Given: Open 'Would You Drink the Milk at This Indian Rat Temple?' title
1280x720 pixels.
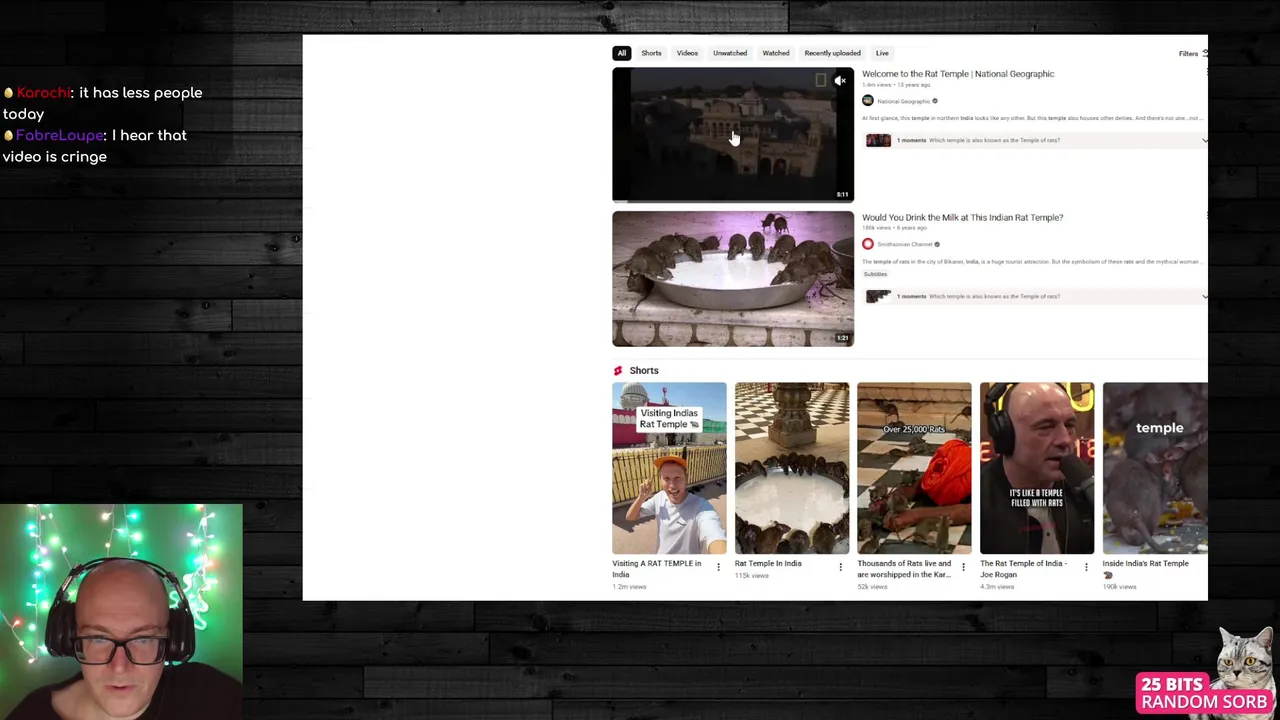Looking at the screenshot, I should [962, 217].
